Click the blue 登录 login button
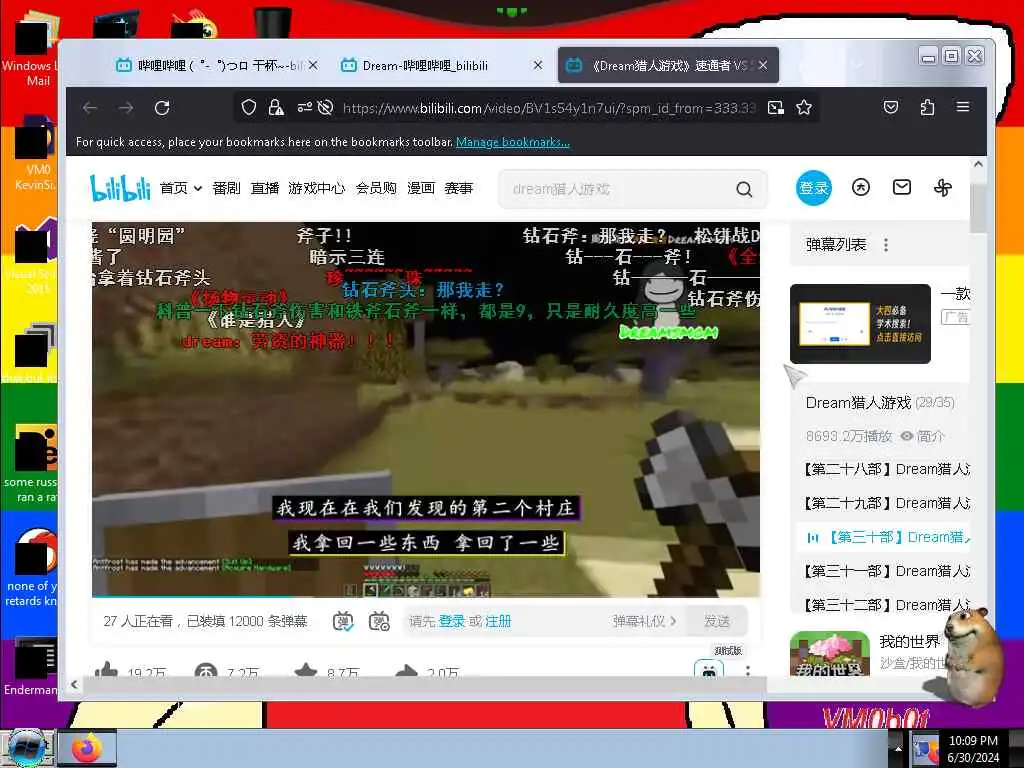 [814, 188]
